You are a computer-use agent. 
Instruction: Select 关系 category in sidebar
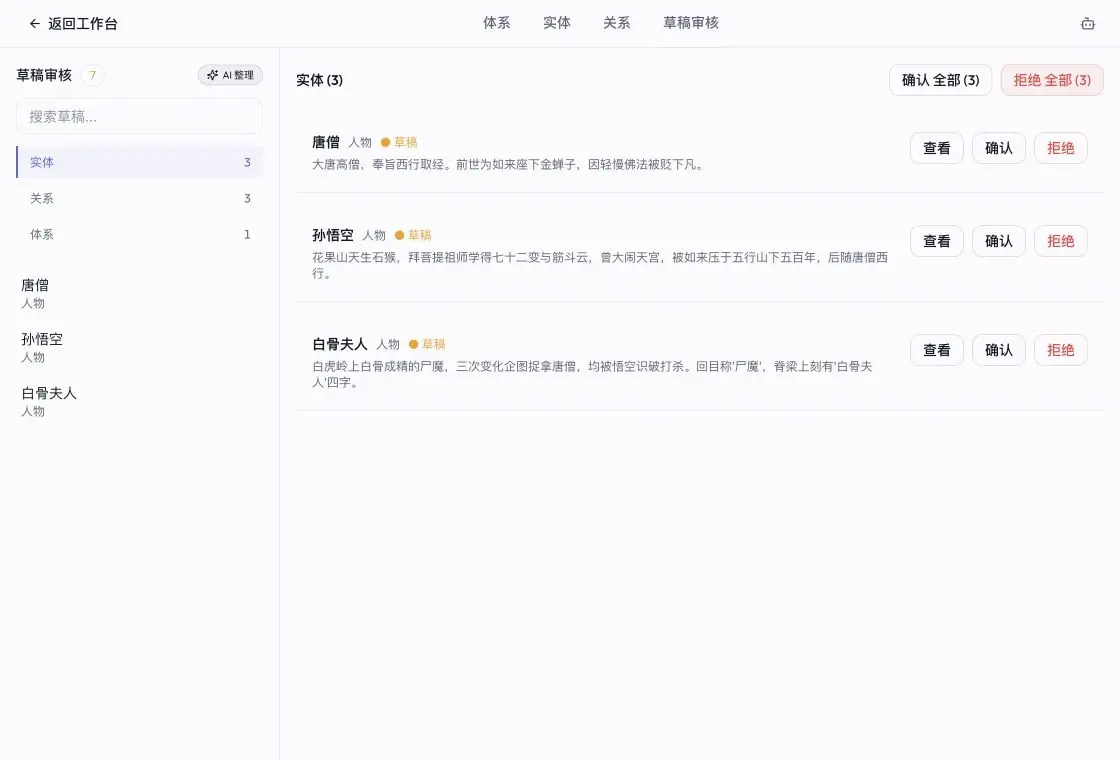tap(140, 198)
